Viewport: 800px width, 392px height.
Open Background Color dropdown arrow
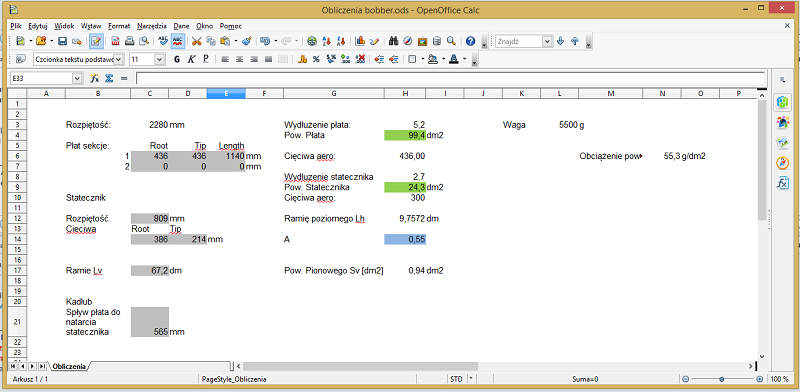pos(443,59)
